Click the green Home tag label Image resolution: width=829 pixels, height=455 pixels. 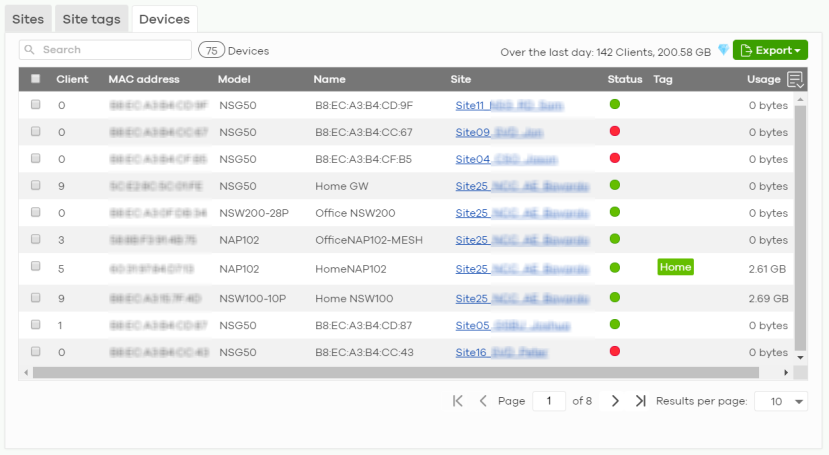[x=675, y=267]
